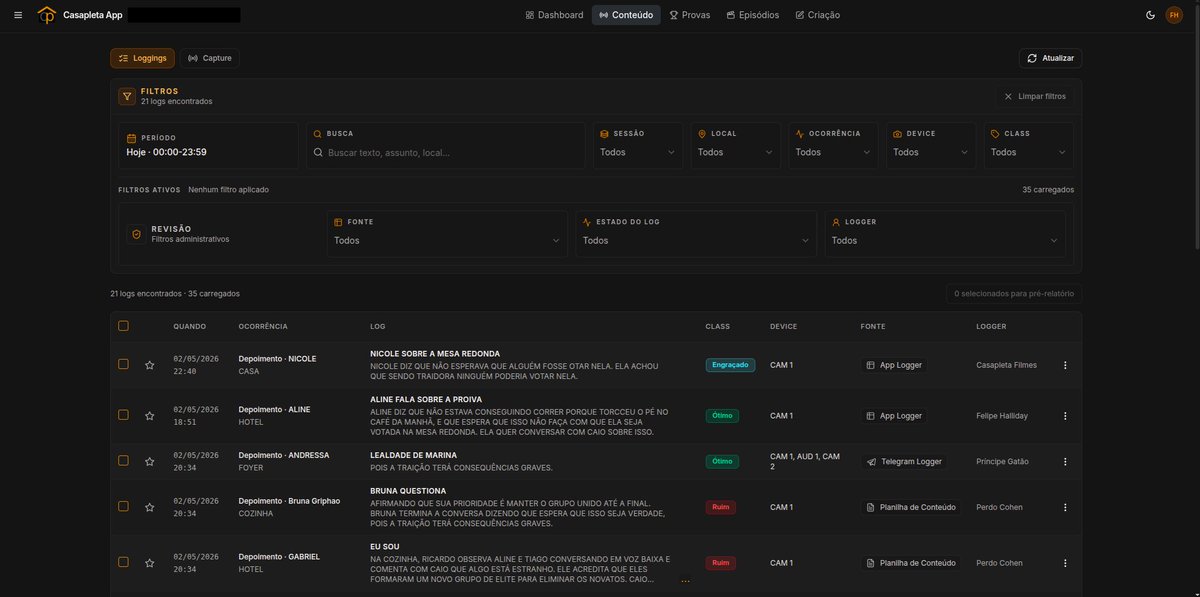Open three-dot menu for ANDRESSA row
The height and width of the screenshot is (597, 1200).
click(1065, 462)
